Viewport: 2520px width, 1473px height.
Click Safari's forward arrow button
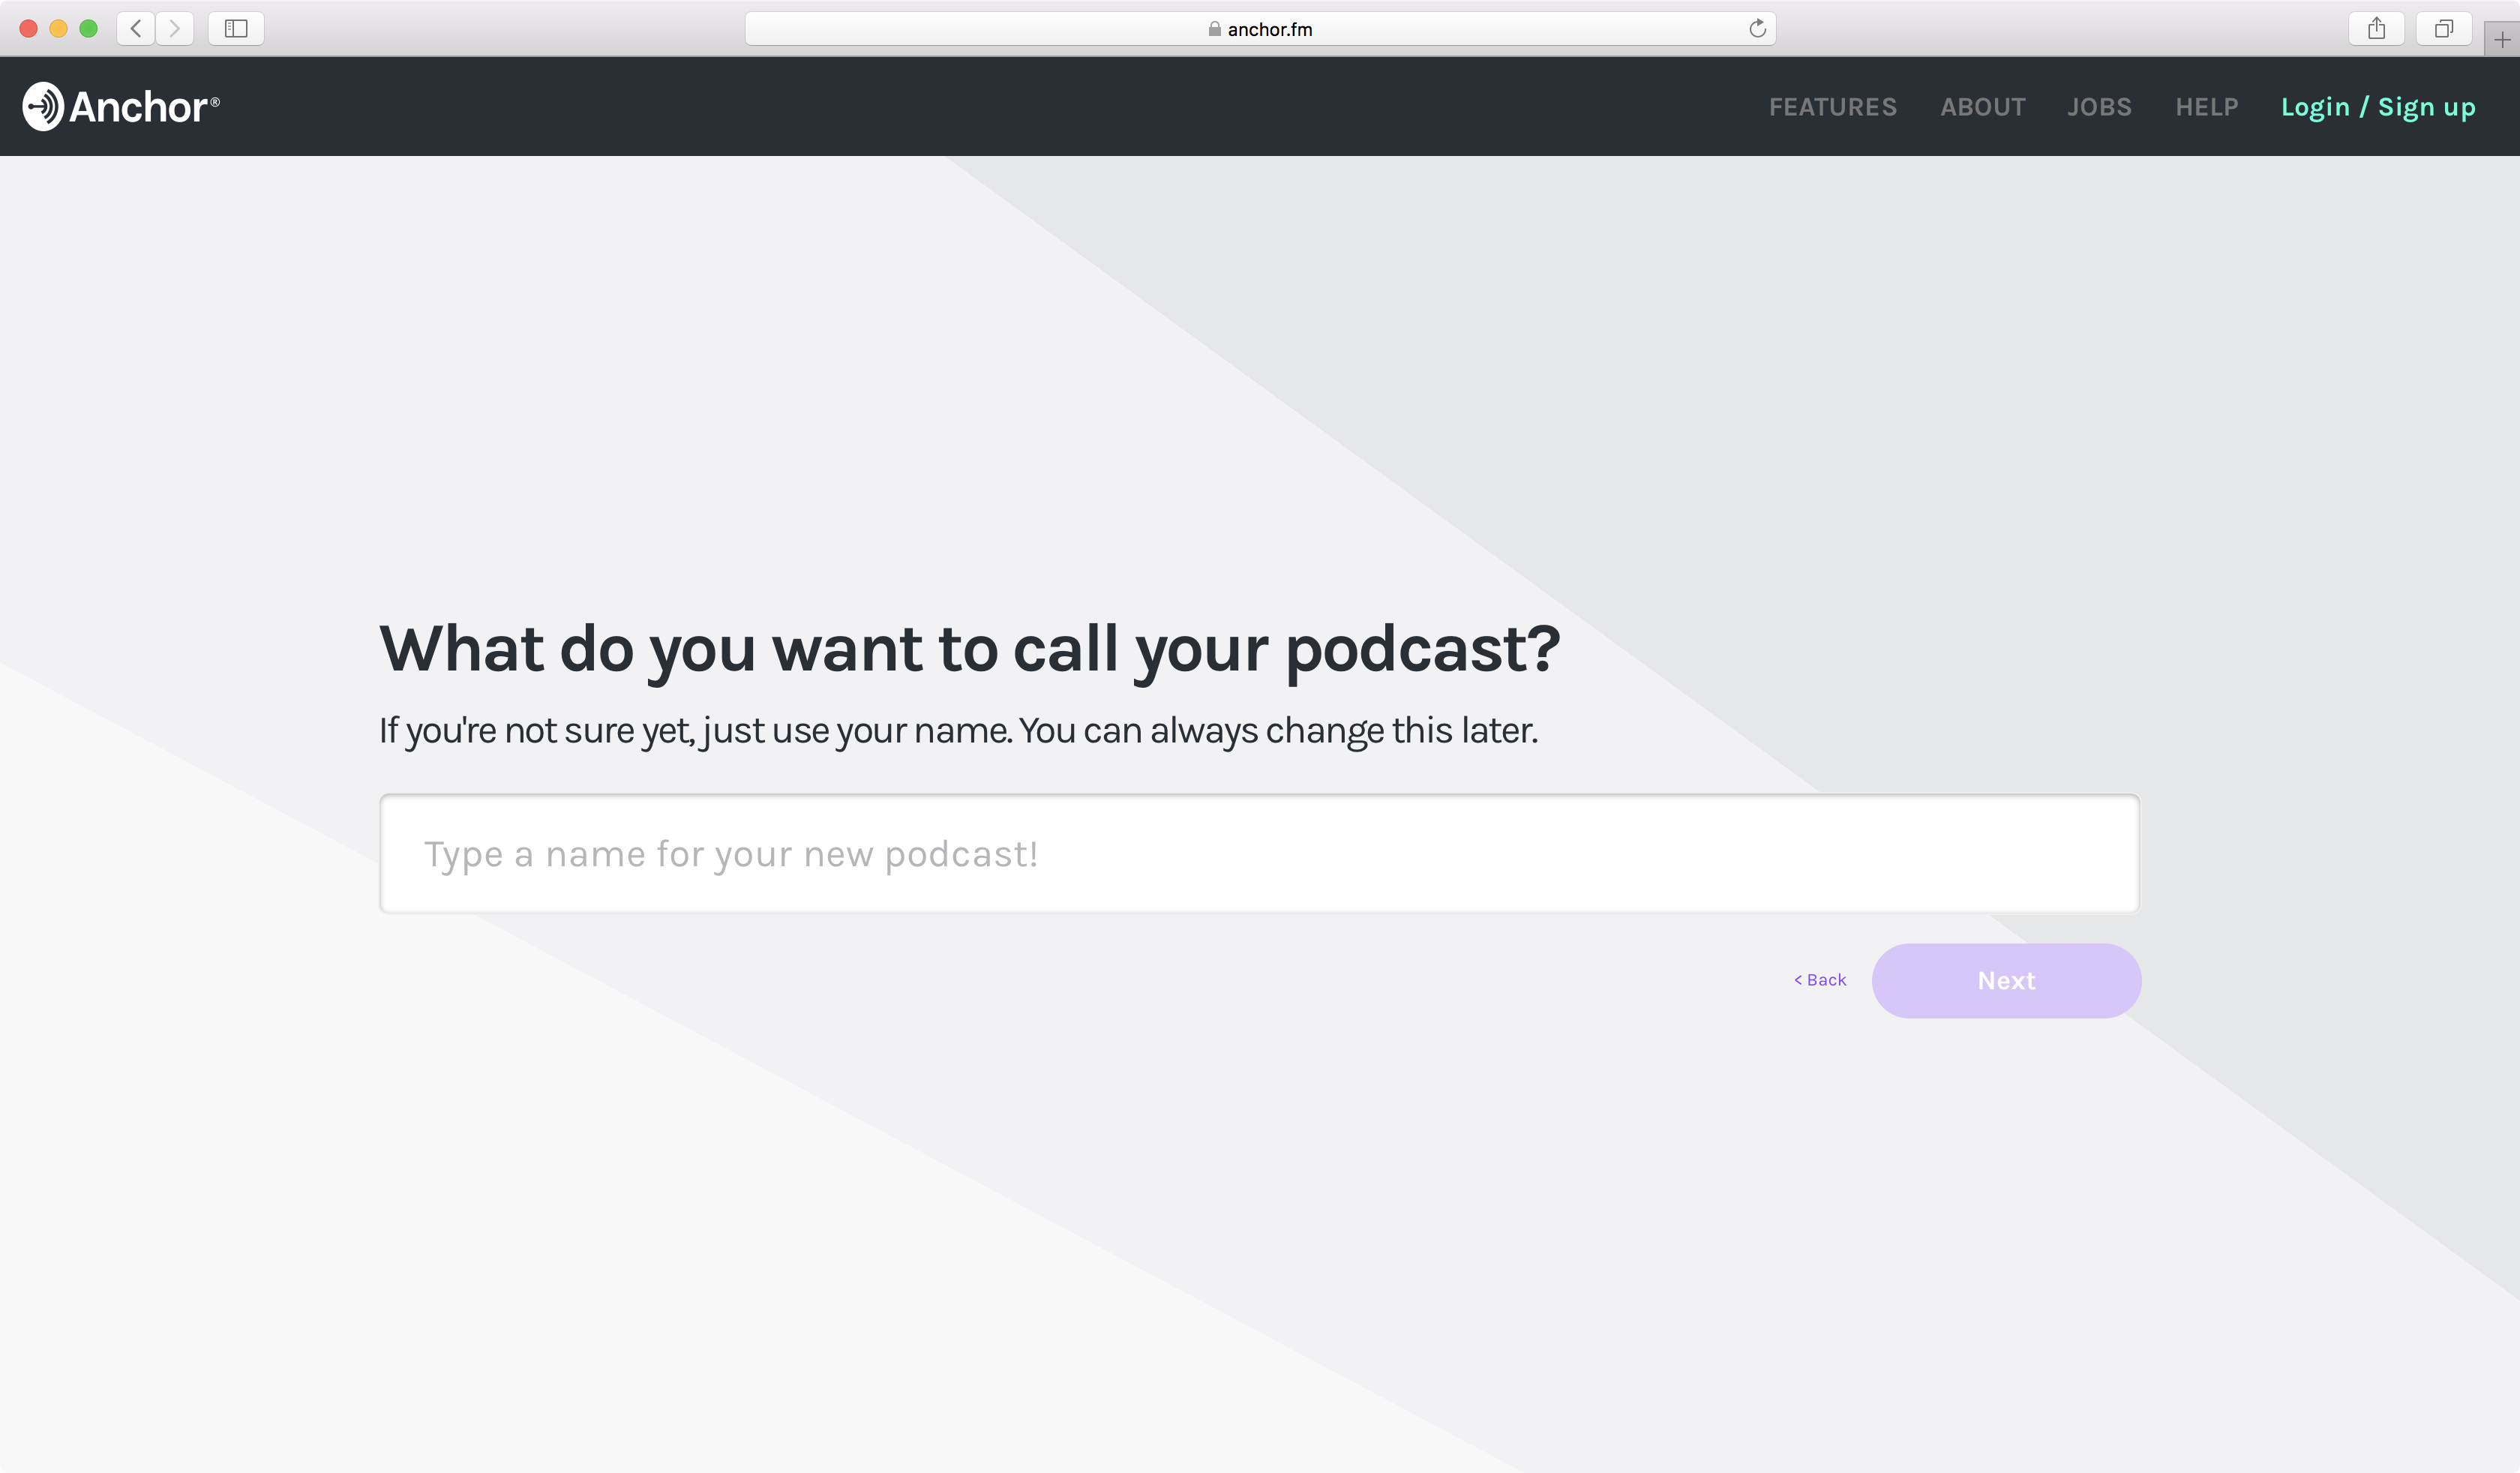pyautogui.click(x=175, y=29)
